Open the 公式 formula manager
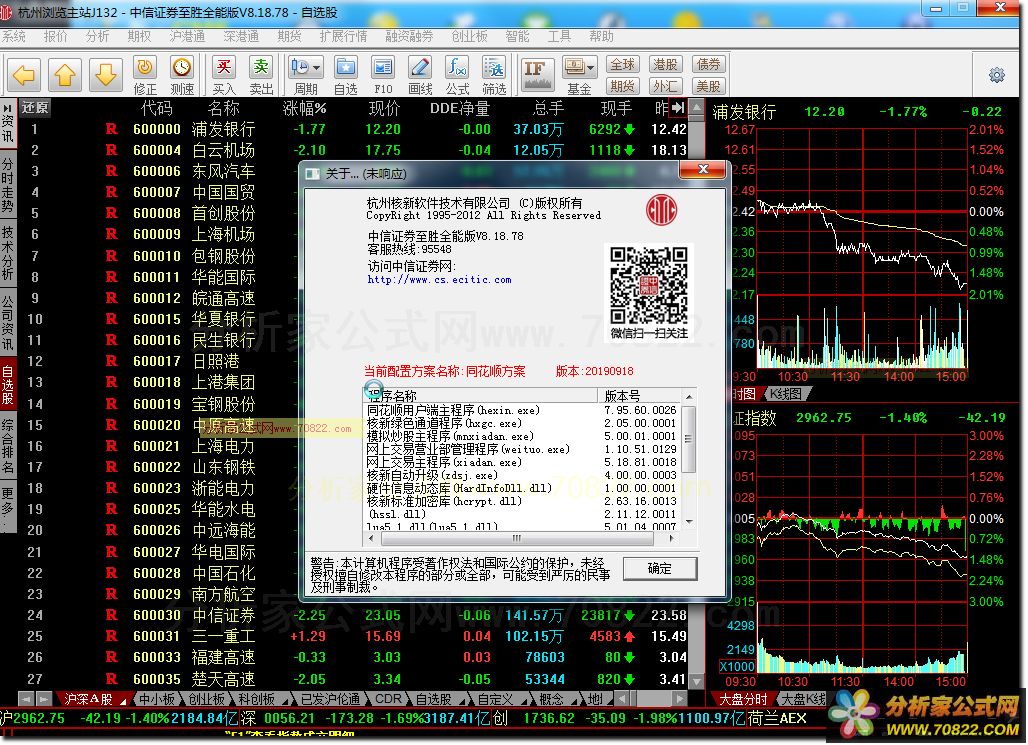This screenshot has height=745, width=1028. click(457, 75)
